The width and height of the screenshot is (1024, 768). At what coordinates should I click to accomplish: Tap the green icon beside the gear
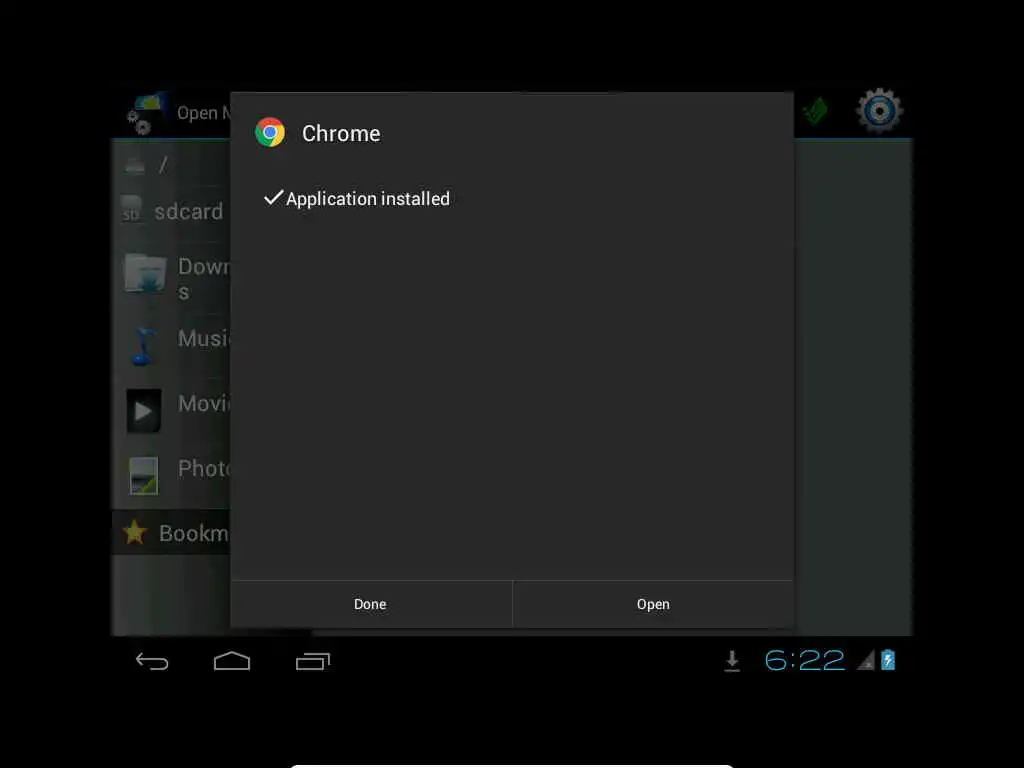pyautogui.click(x=815, y=111)
